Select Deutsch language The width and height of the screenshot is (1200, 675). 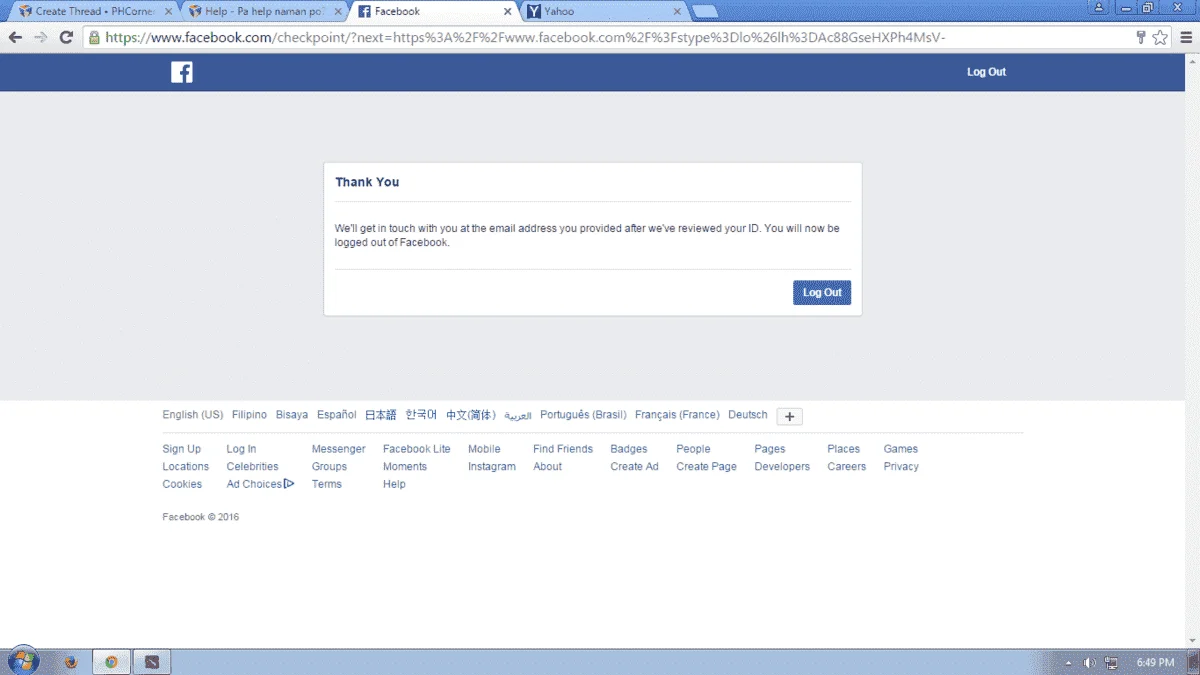coord(748,415)
